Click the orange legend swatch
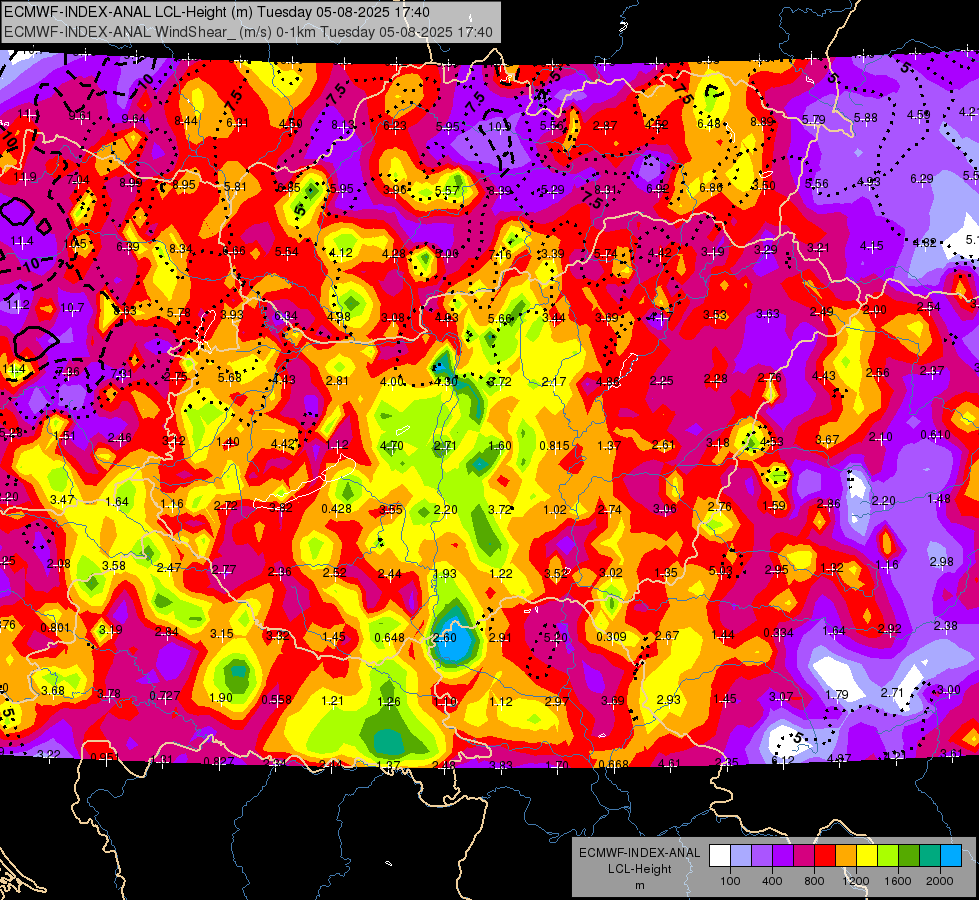Screen dimensions: 979x900 click(x=846, y=856)
